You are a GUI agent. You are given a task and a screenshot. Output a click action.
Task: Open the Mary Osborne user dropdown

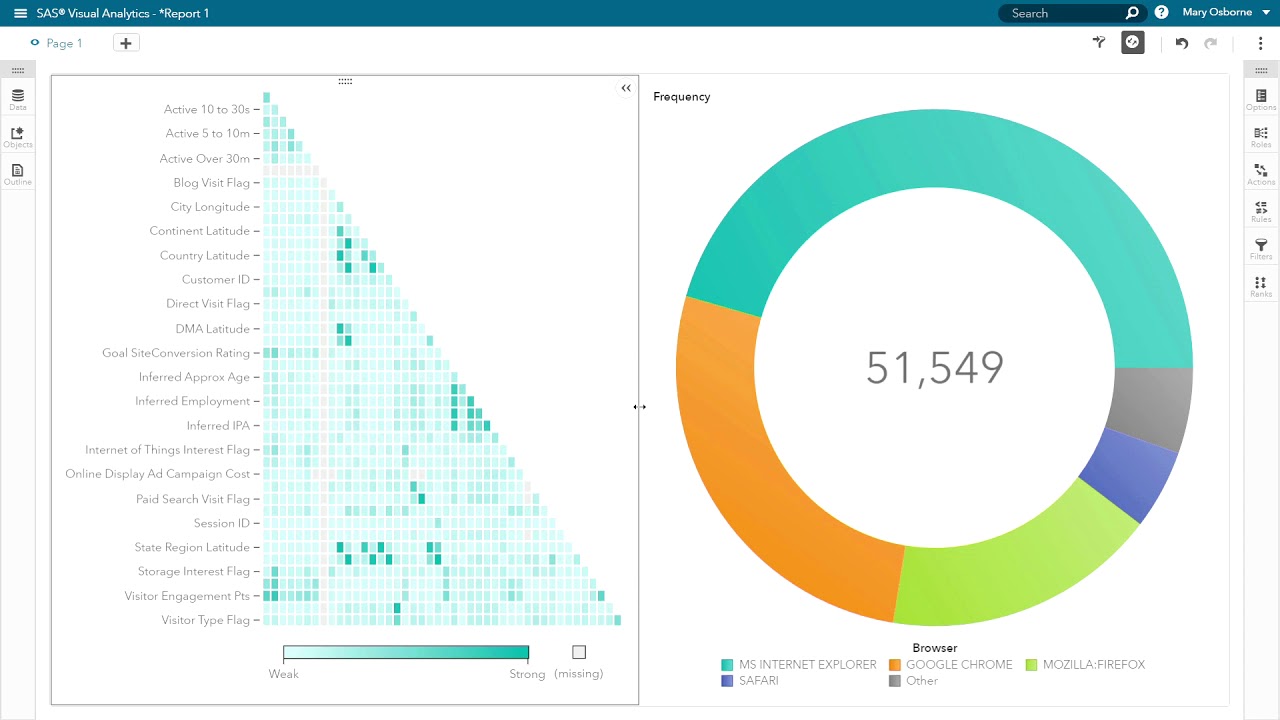pyautogui.click(x=1226, y=13)
